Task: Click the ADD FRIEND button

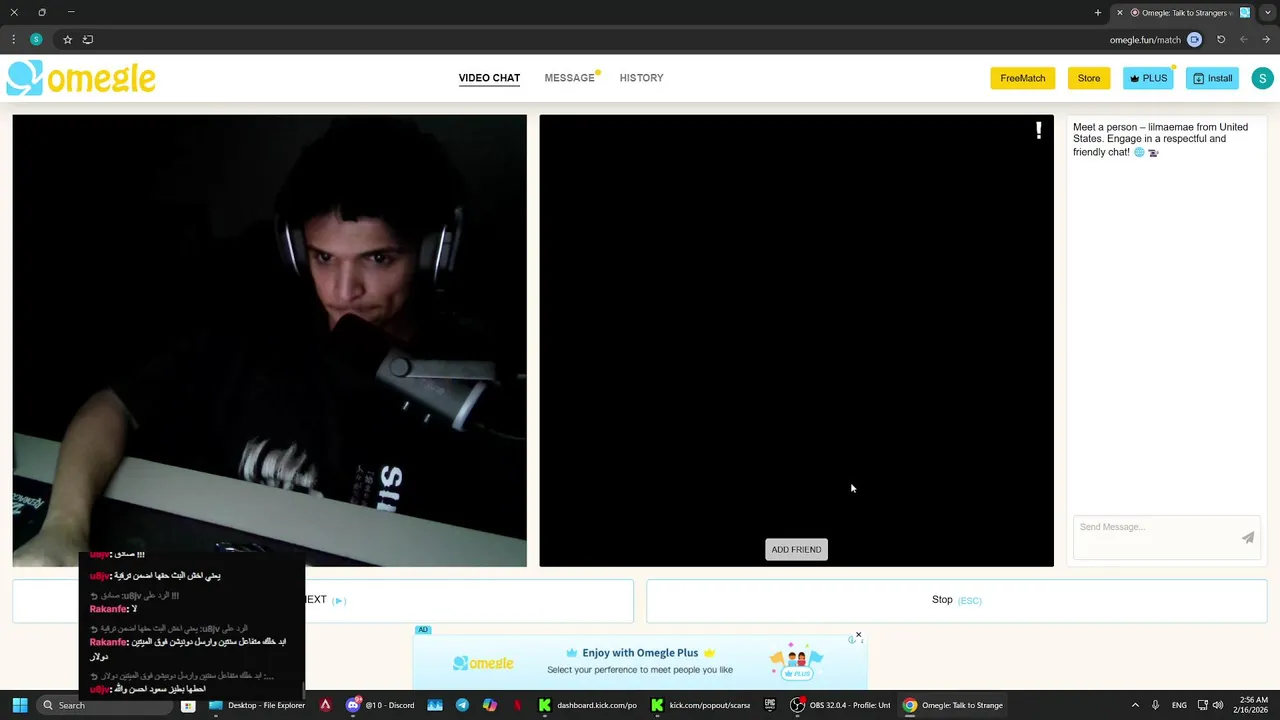Action: (796, 549)
